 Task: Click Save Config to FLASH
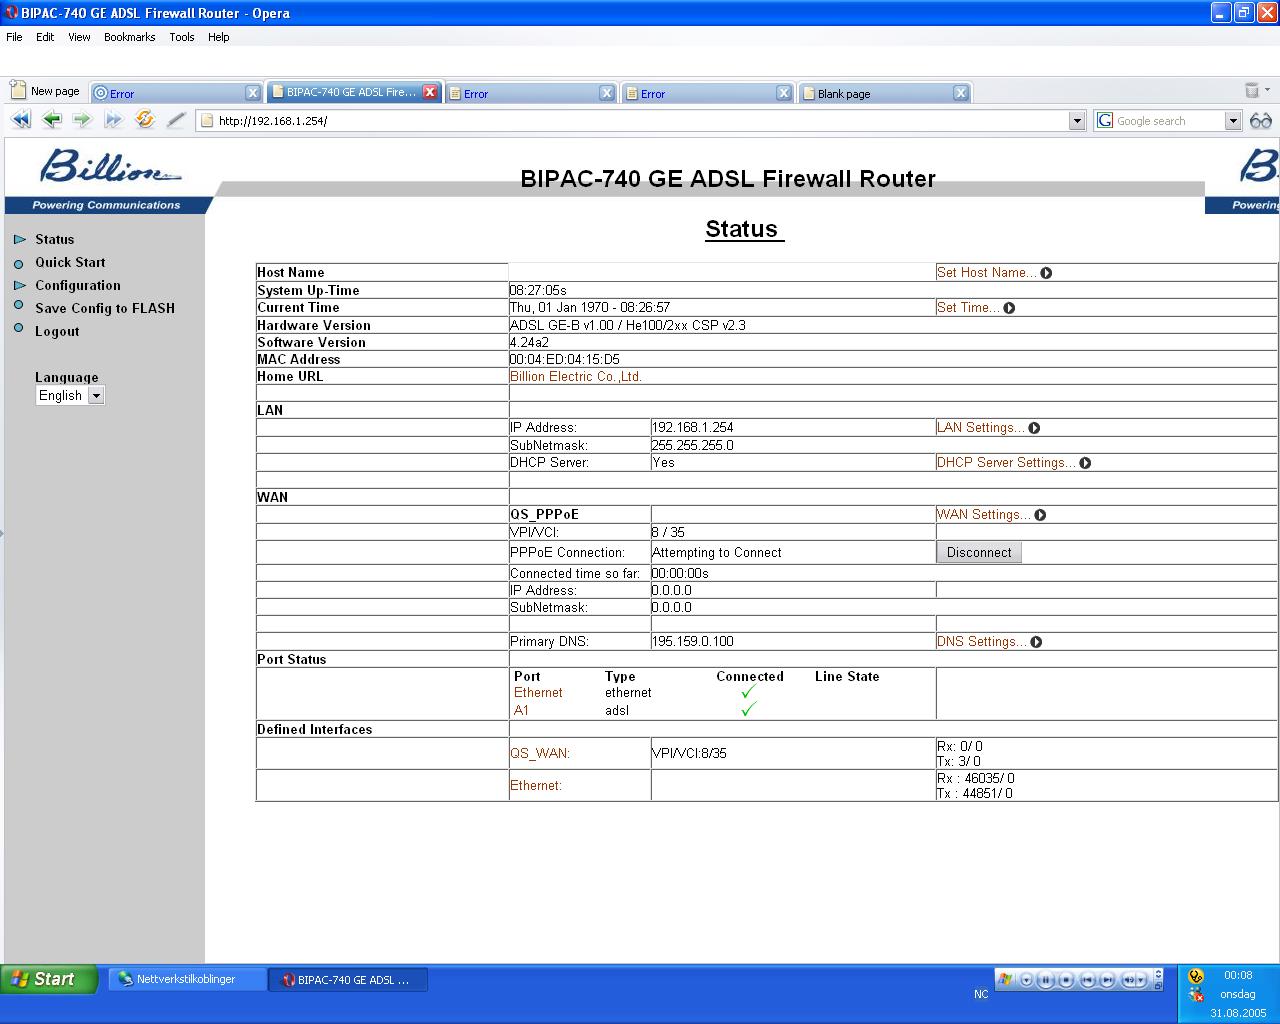(x=105, y=309)
